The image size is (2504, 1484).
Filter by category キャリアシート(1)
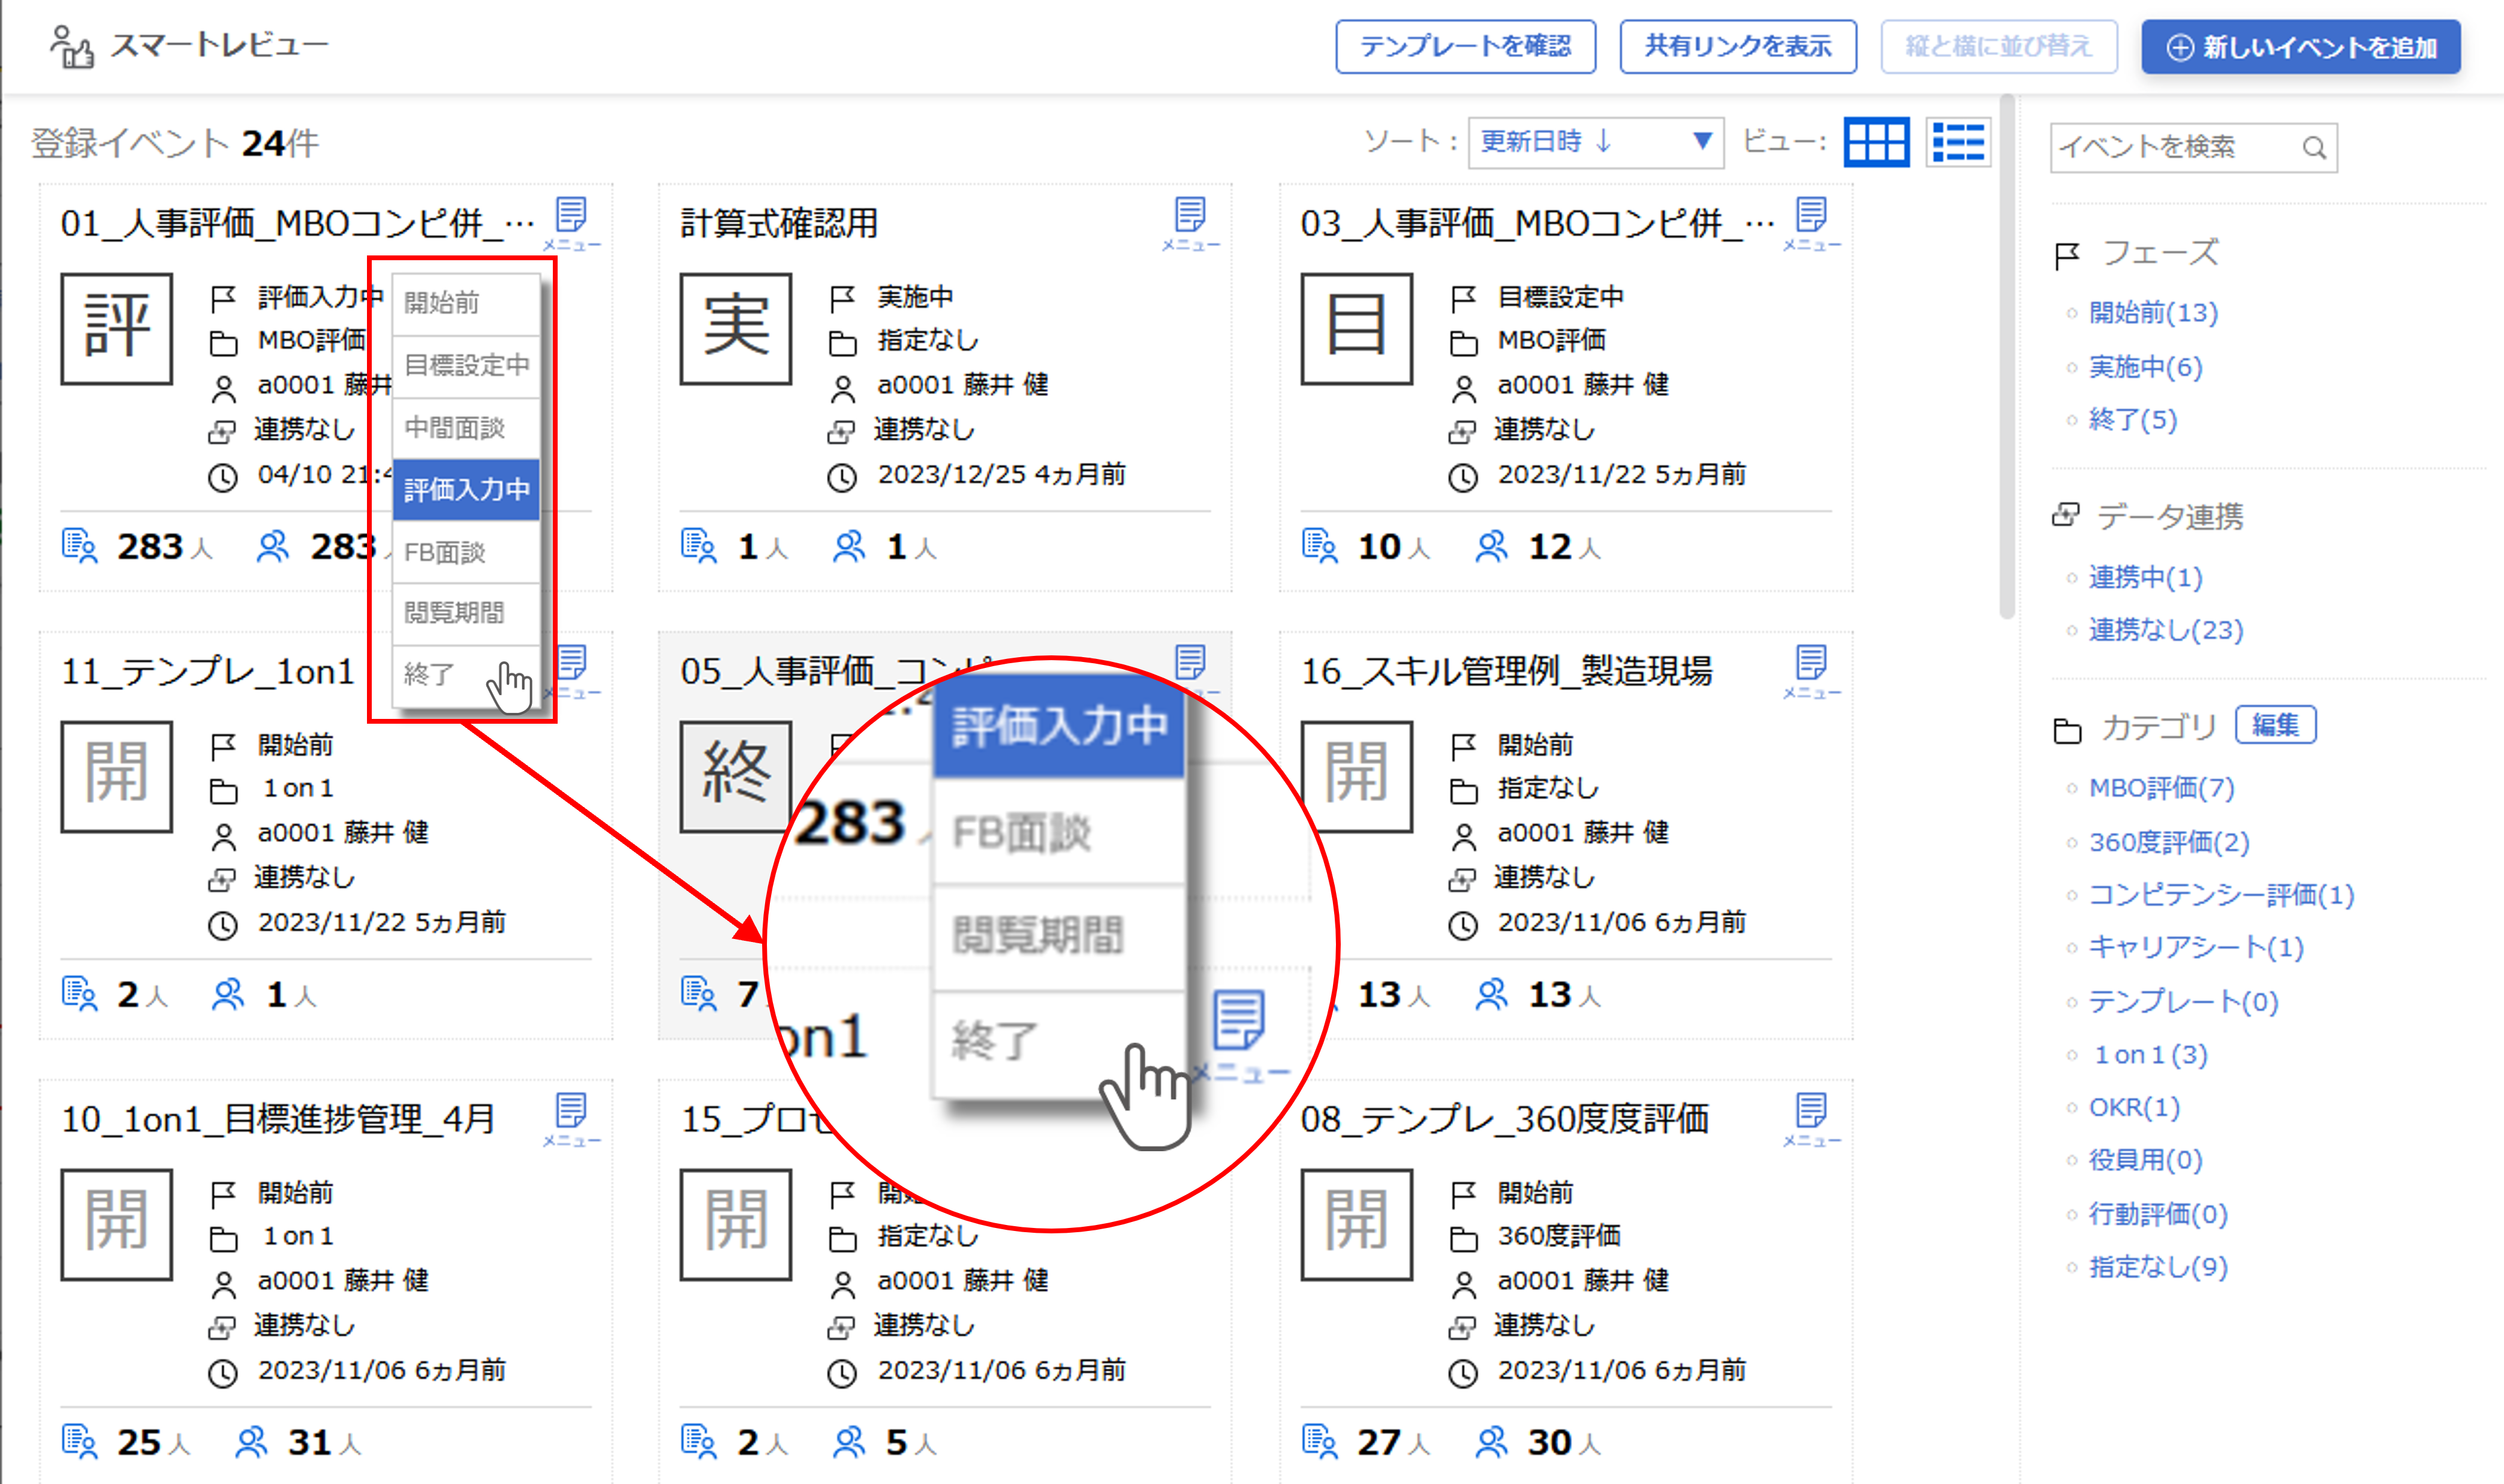[2196, 947]
